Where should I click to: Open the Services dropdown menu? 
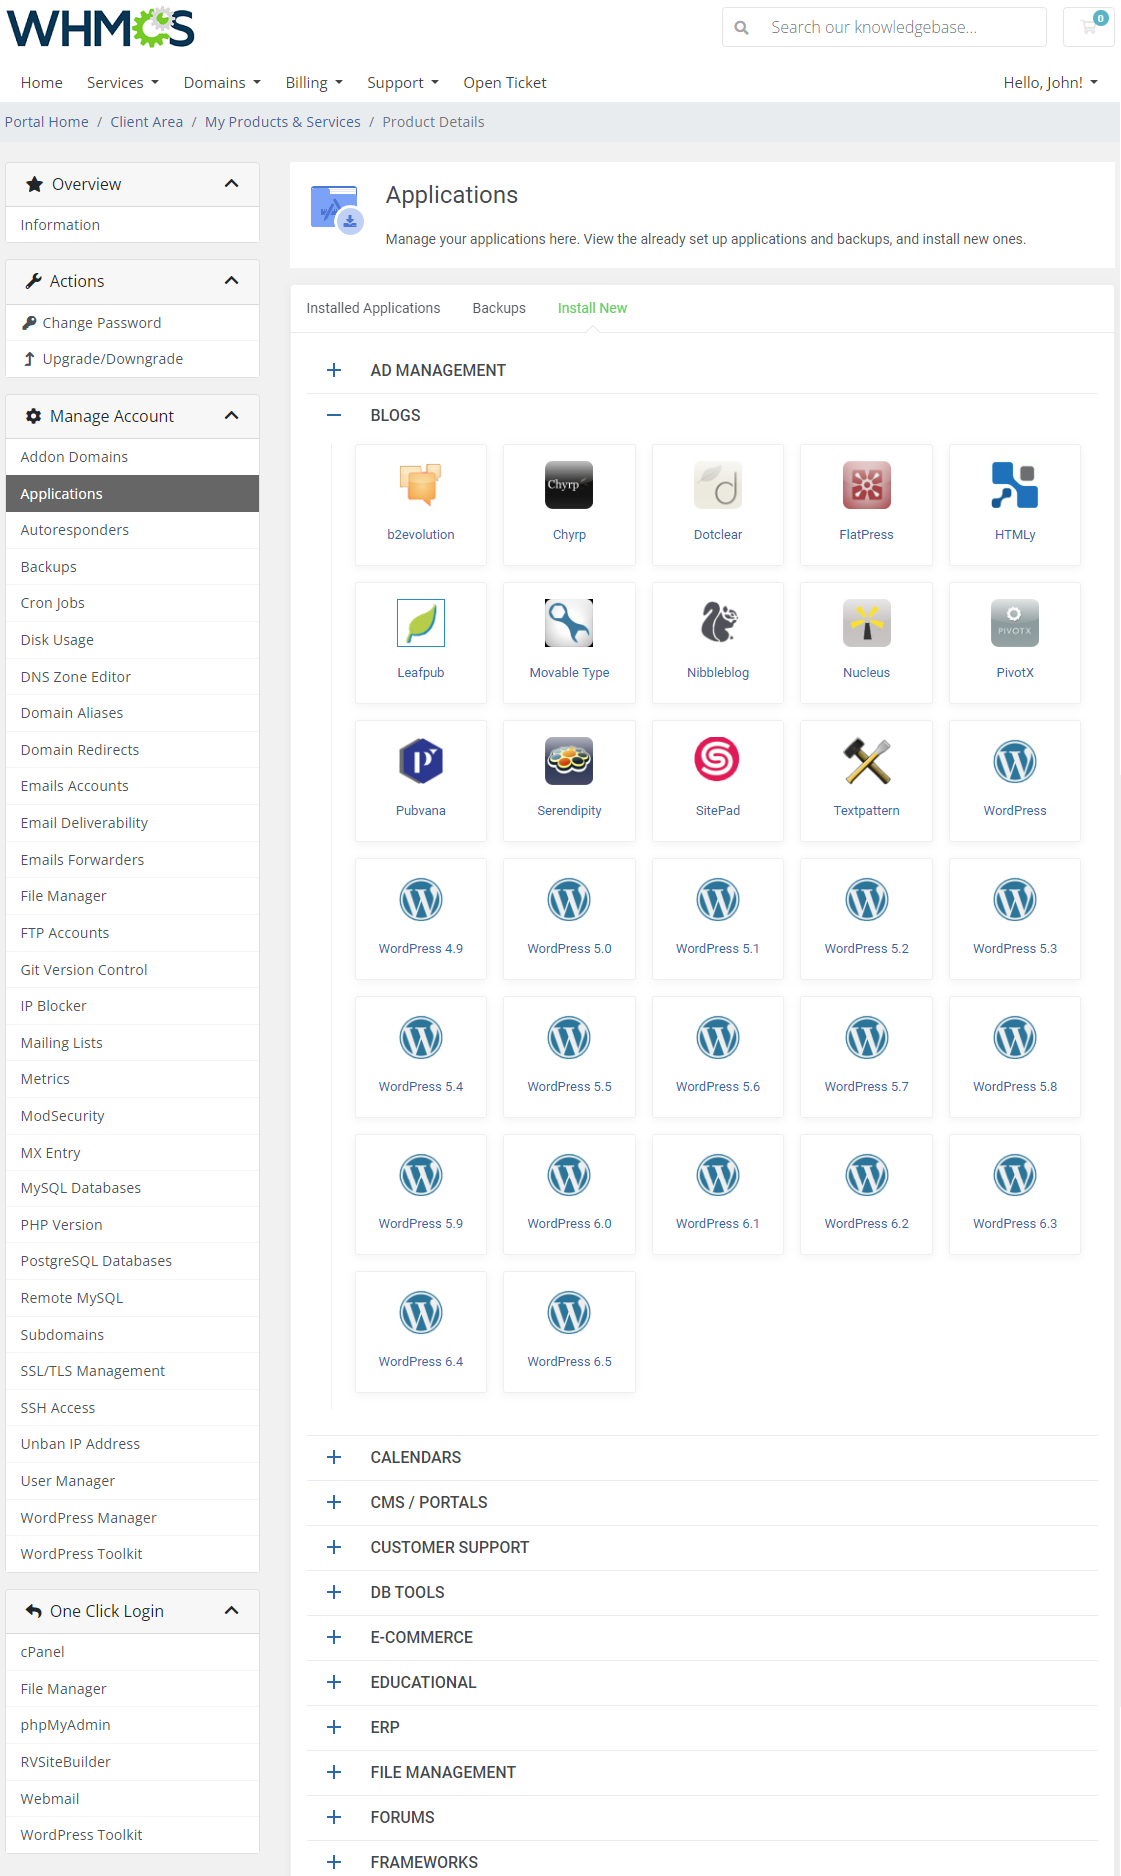pyautogui.click(x=123, y=82)
